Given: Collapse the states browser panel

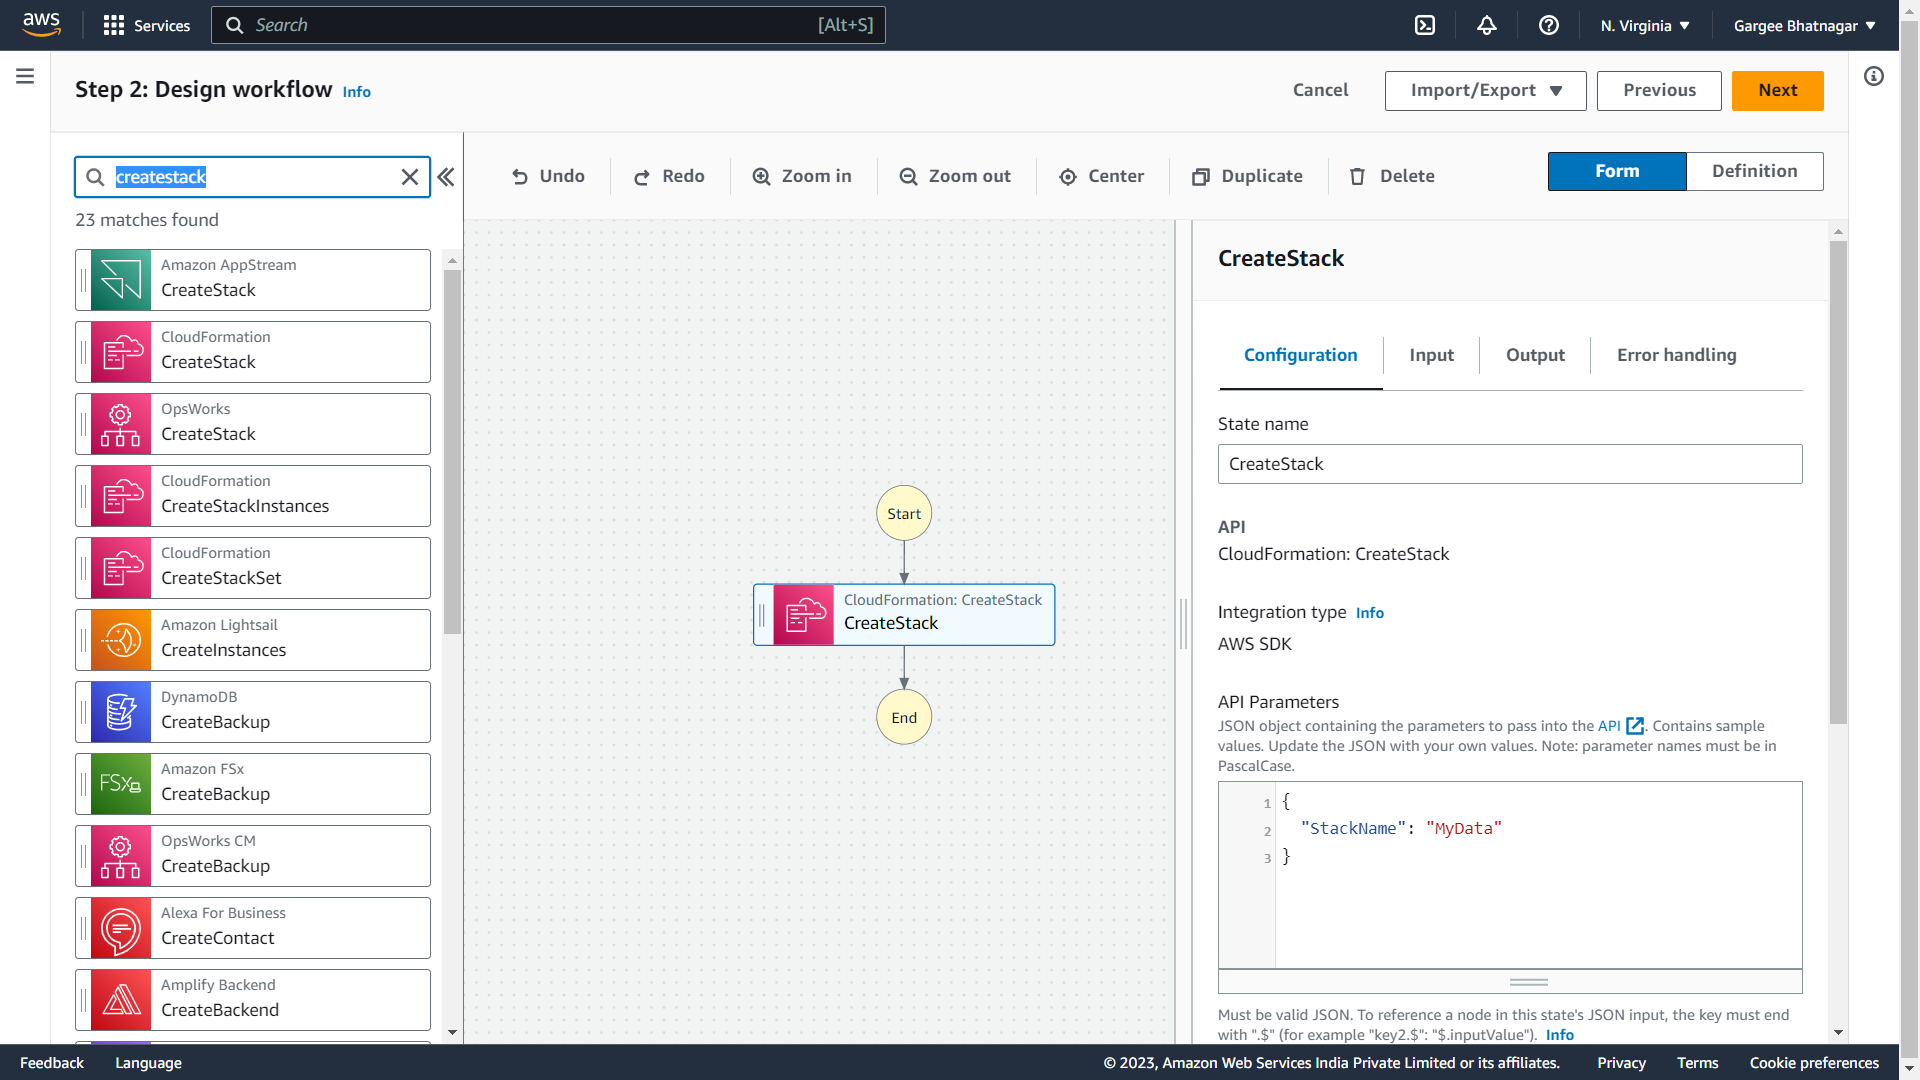Looking at the screenshot, I should pyautogui.click(x=446, y=177).
